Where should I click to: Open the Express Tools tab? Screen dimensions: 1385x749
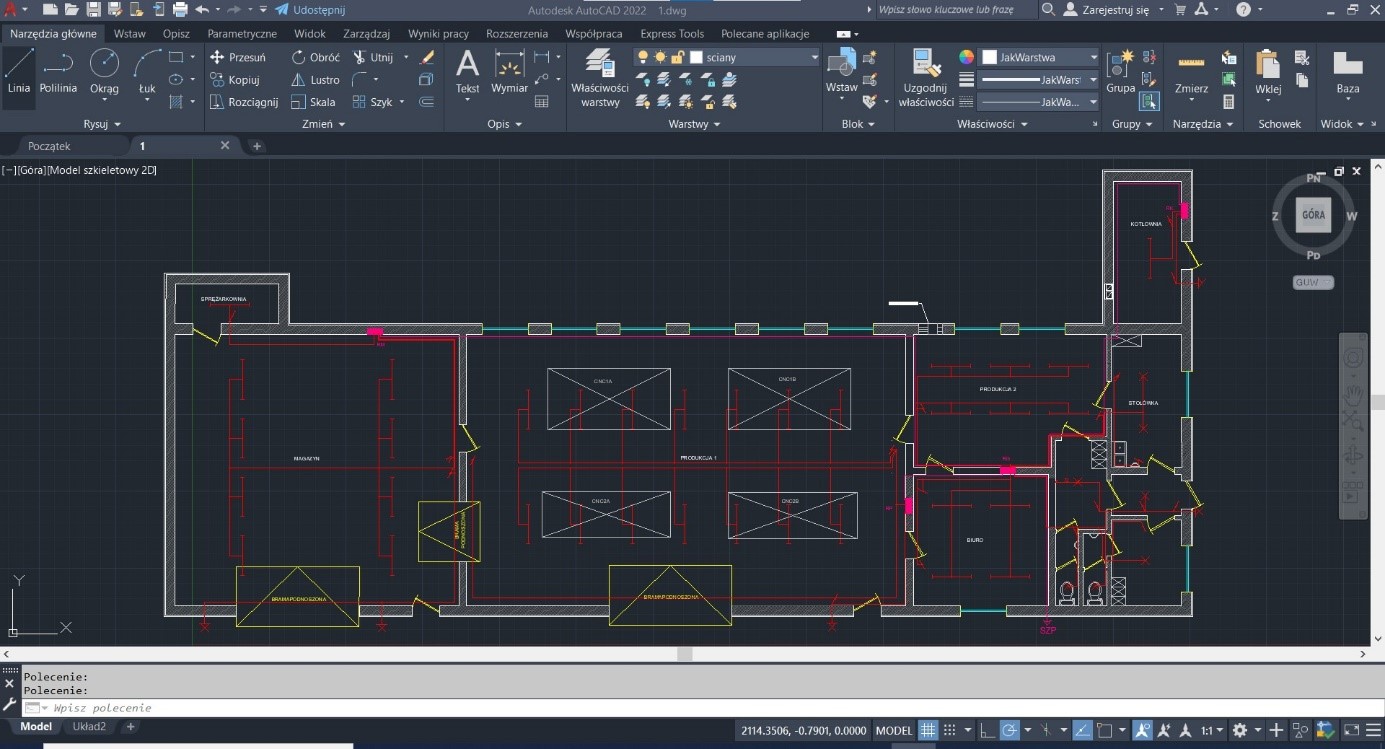click(671, 33)
